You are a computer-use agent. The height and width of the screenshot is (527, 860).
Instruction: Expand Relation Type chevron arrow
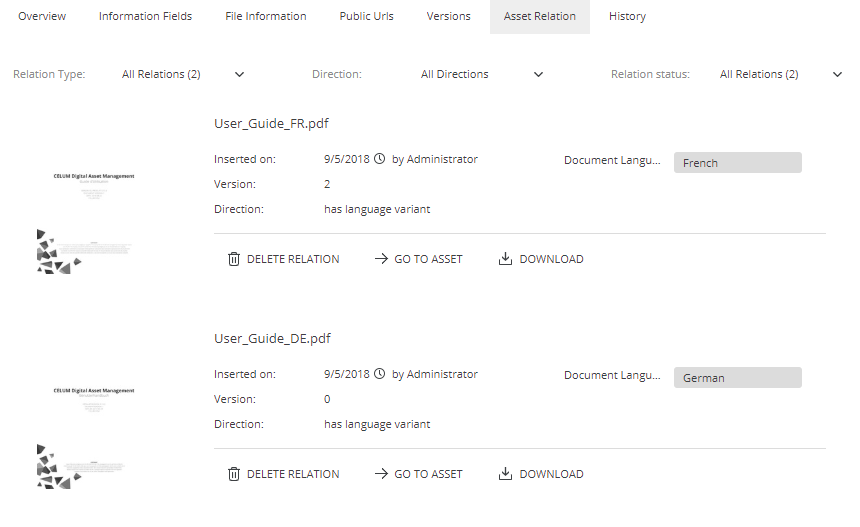click(x=240, y=75)
